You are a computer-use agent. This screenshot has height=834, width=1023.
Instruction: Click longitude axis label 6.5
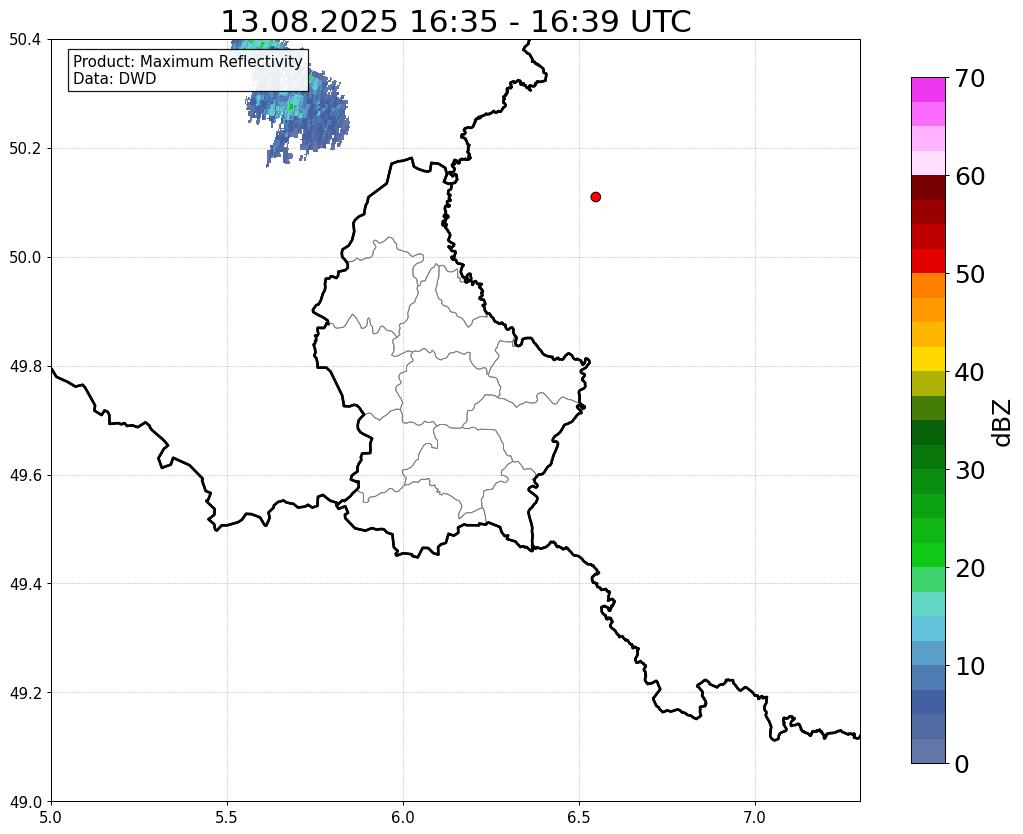pos(579,818)
